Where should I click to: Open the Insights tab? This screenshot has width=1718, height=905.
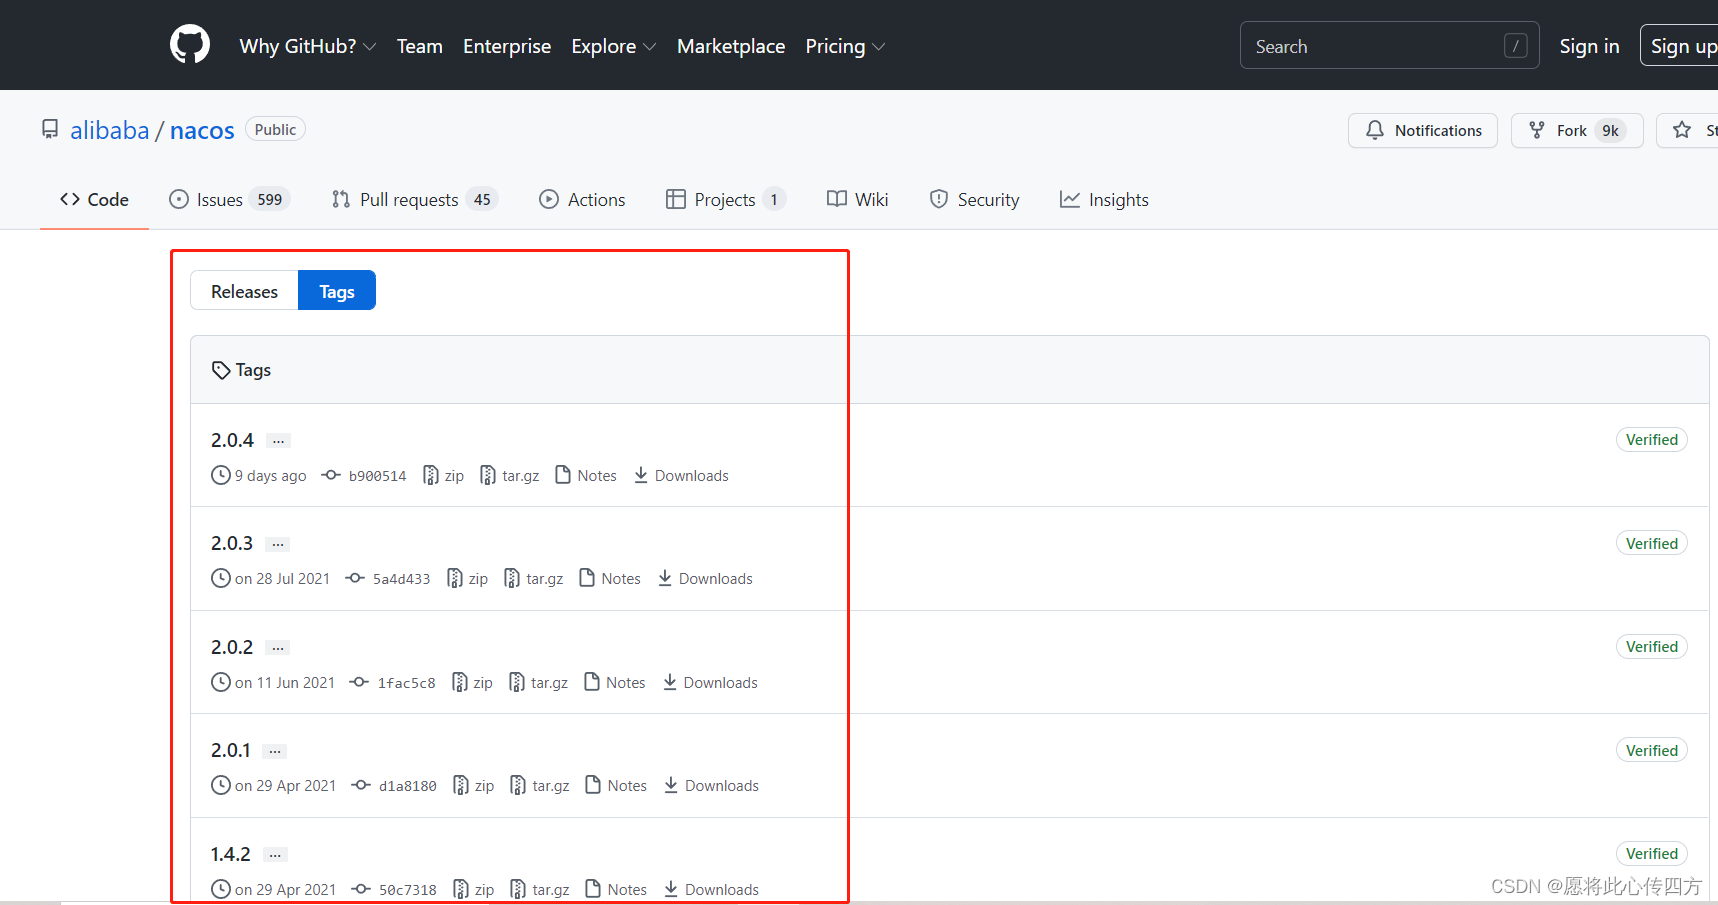coord(1104,199)
